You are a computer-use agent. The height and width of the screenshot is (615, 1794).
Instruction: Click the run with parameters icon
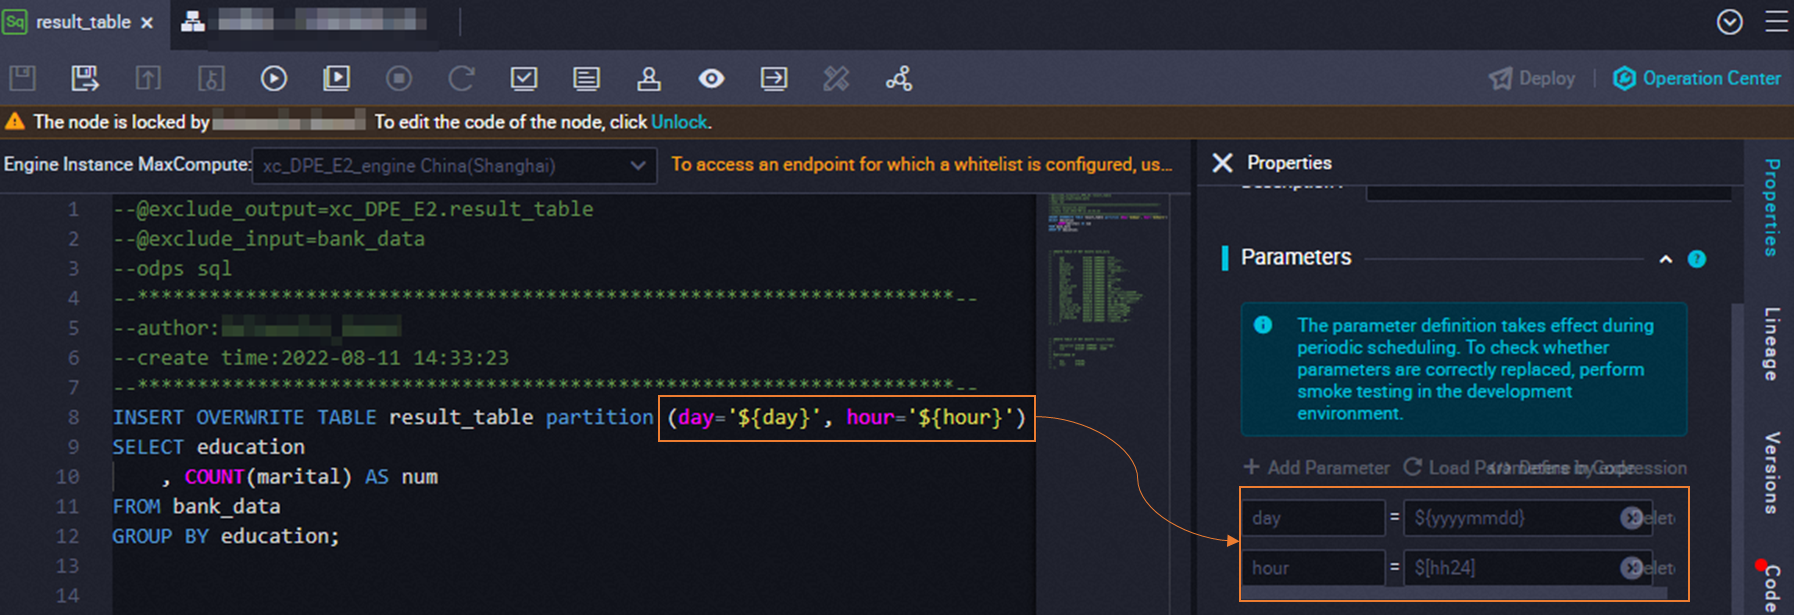click(x=336, y=78)
